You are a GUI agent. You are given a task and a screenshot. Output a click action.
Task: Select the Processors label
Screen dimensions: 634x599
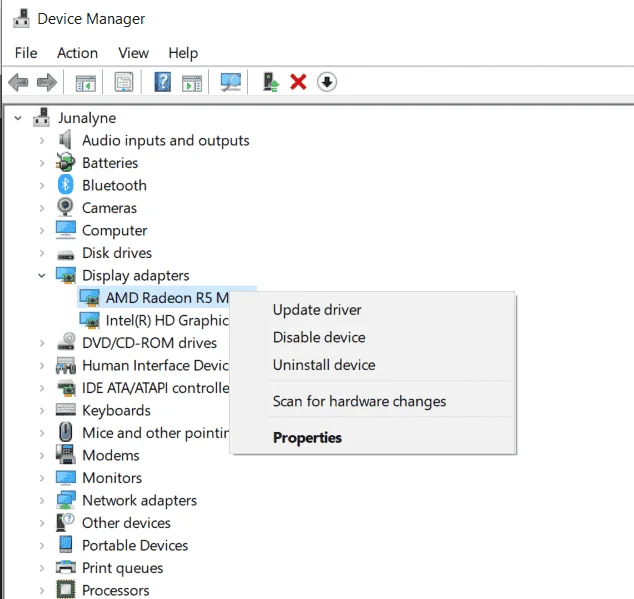pos(116,590)
